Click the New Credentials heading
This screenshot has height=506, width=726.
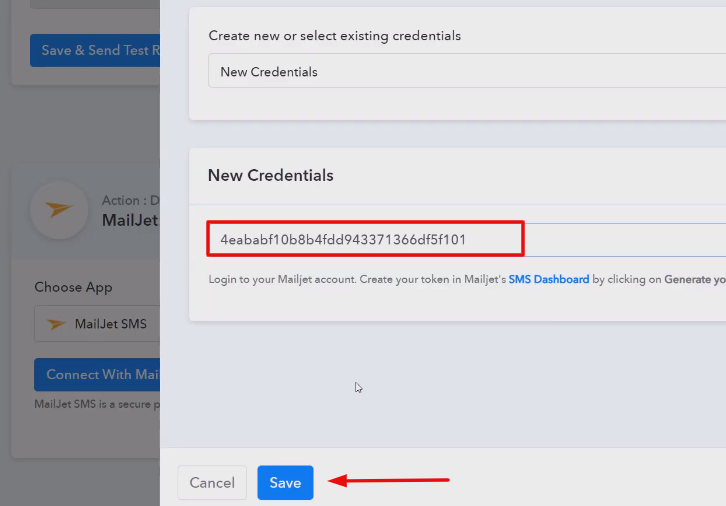tap(270, 175)
